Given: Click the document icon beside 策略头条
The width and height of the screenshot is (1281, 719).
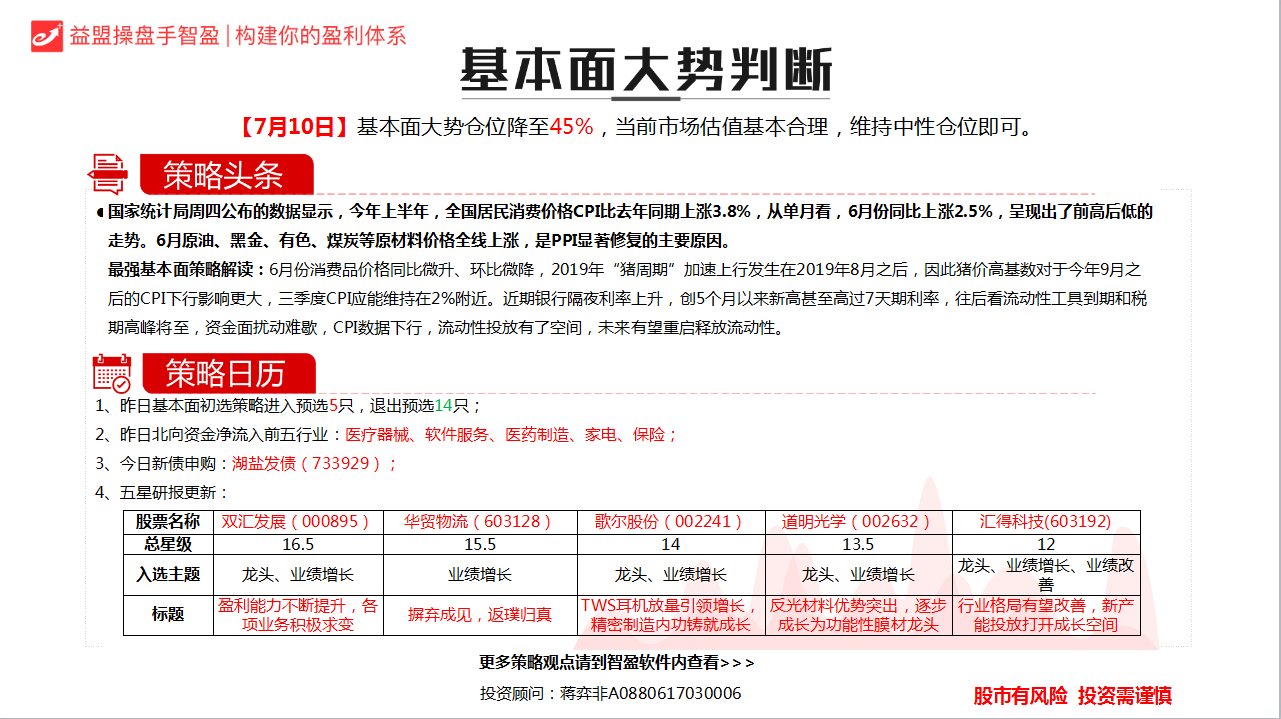Looking at the screenshot, I should (x=109, y=174).
